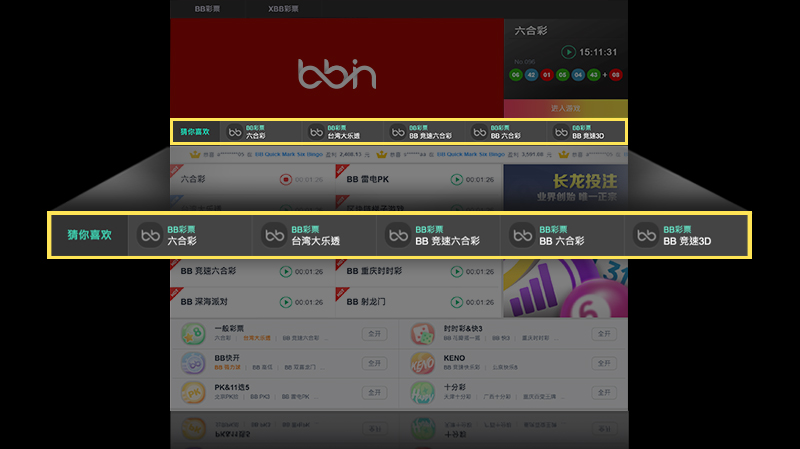Click the PK&11选5 category icon
Screen dimensions: 800x449
[x=193, y=391]
